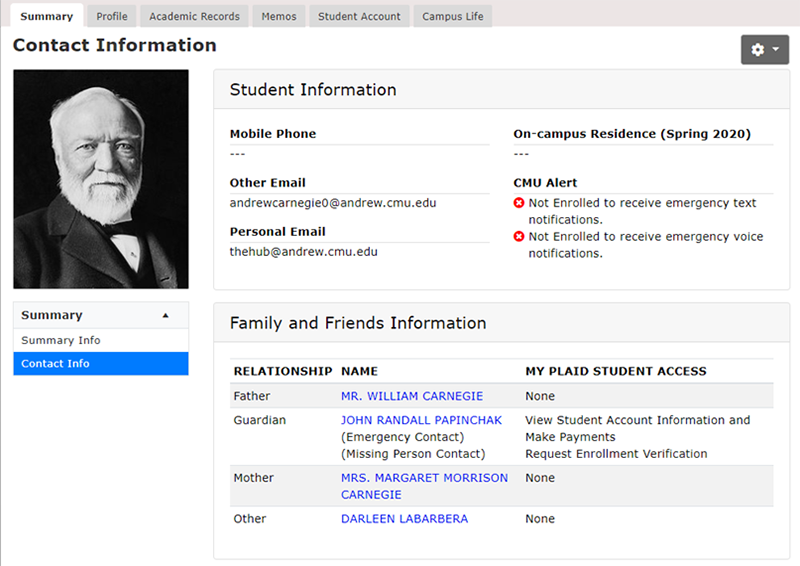
Task: Click None access in Mother row
Action: (540, 478)
